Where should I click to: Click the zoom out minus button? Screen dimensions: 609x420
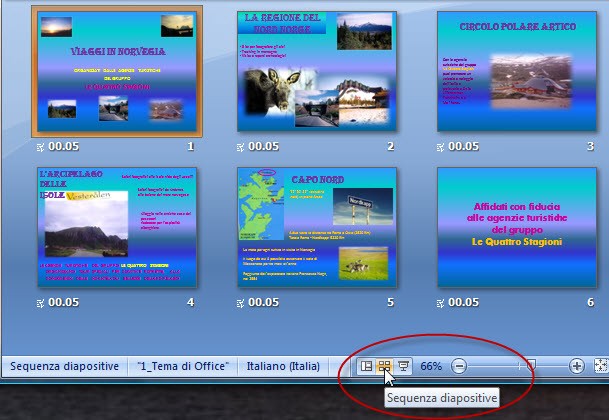[459, 367]
